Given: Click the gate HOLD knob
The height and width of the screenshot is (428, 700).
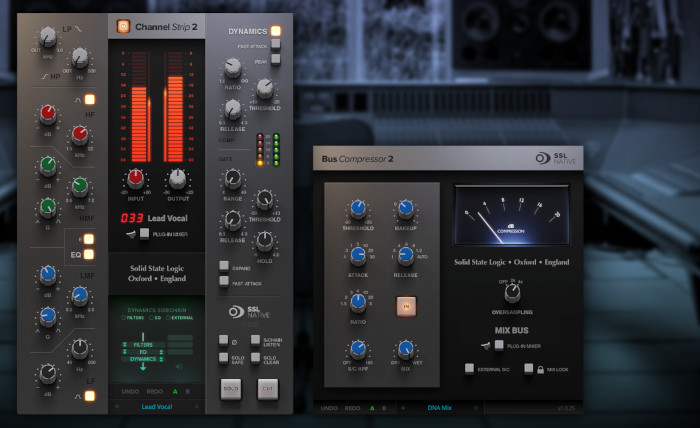Looking at the screenshot, I should pyautogui.click(x=265, y=241).
